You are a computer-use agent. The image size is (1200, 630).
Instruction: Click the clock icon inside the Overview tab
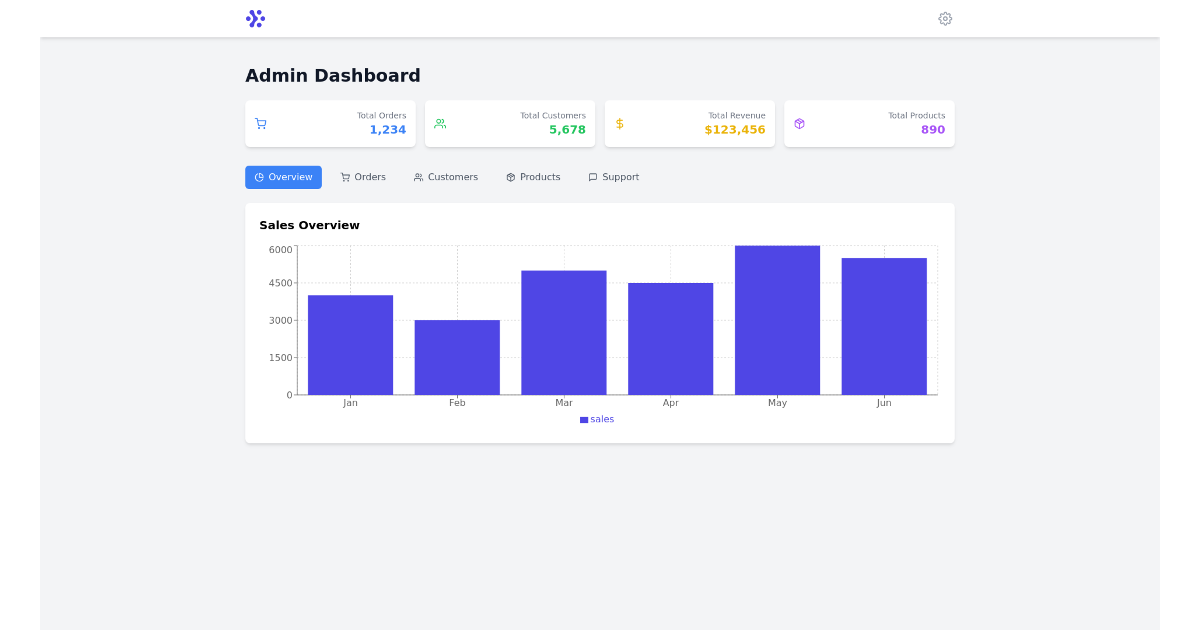(x=259, y=177)
